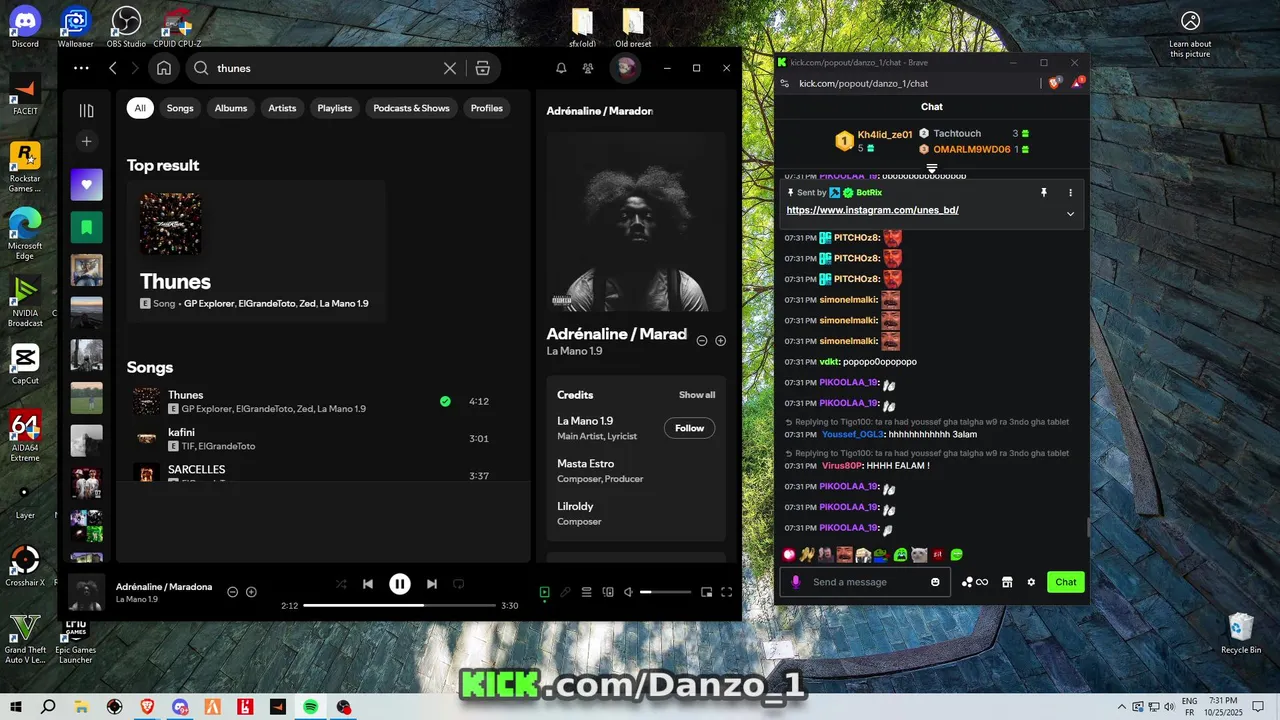Image resolution: width=1280 pixels, height=720 pixels.
Task: Open Your Episodes green bookmark
Action: (86, 227)
